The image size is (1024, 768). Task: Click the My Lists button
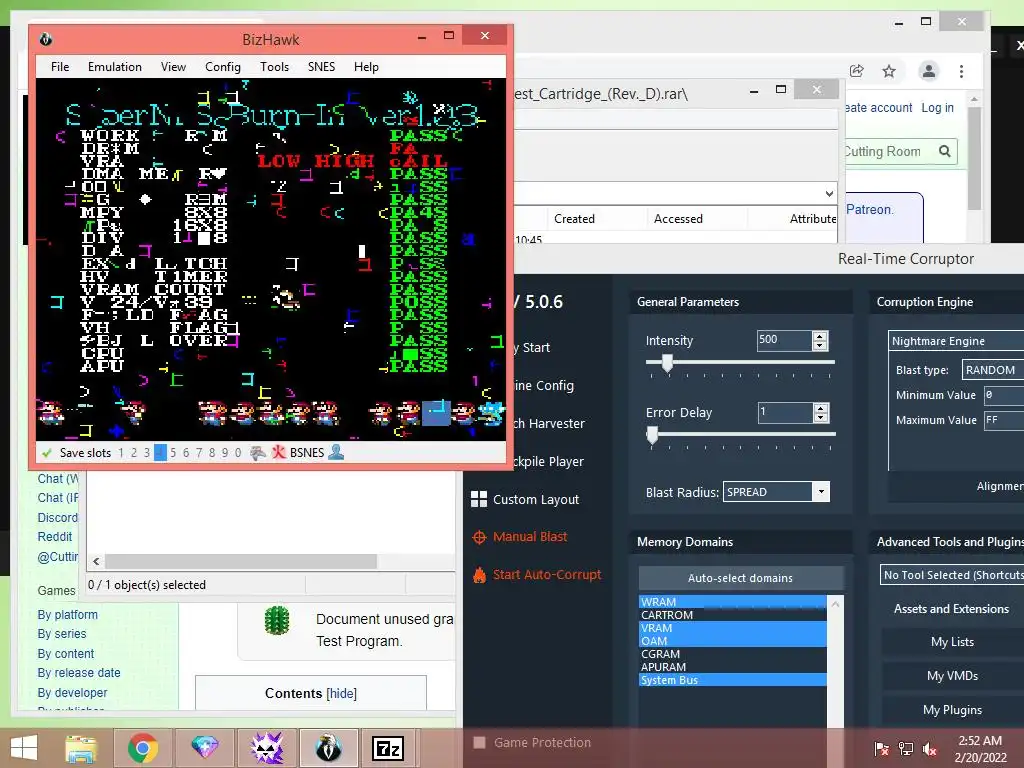point(952,642)
